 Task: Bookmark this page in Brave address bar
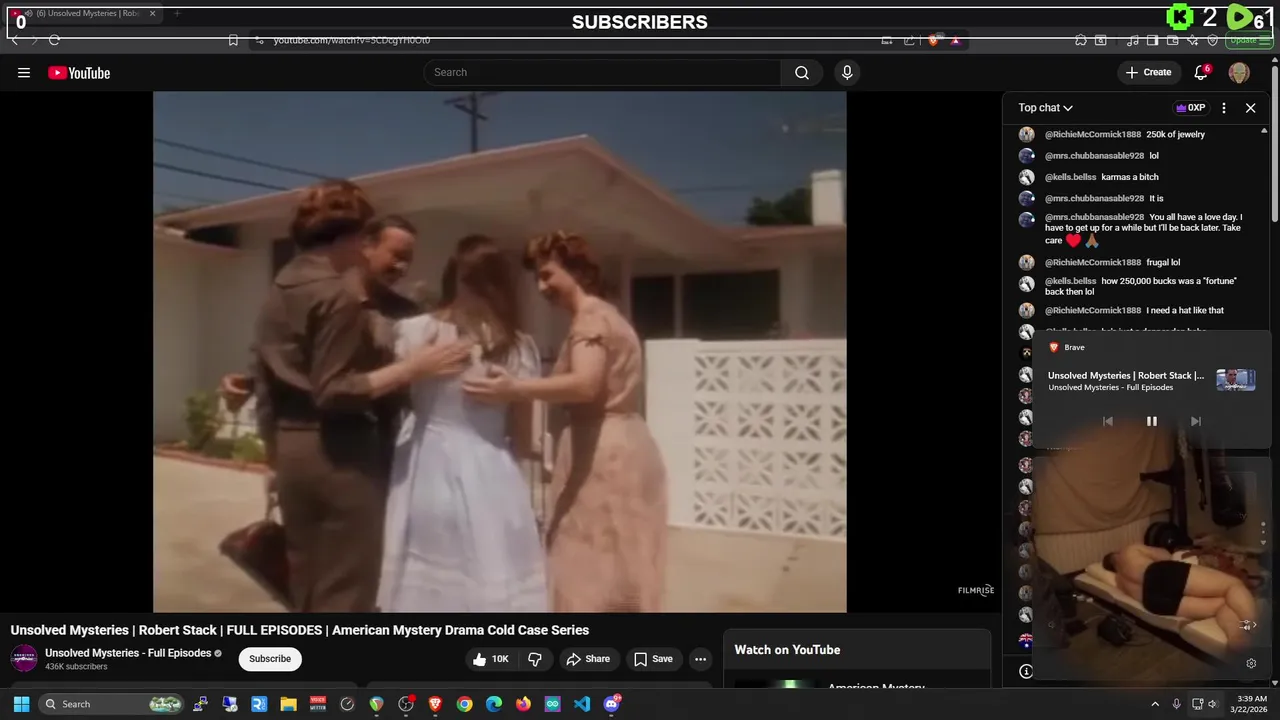point(233,40)
